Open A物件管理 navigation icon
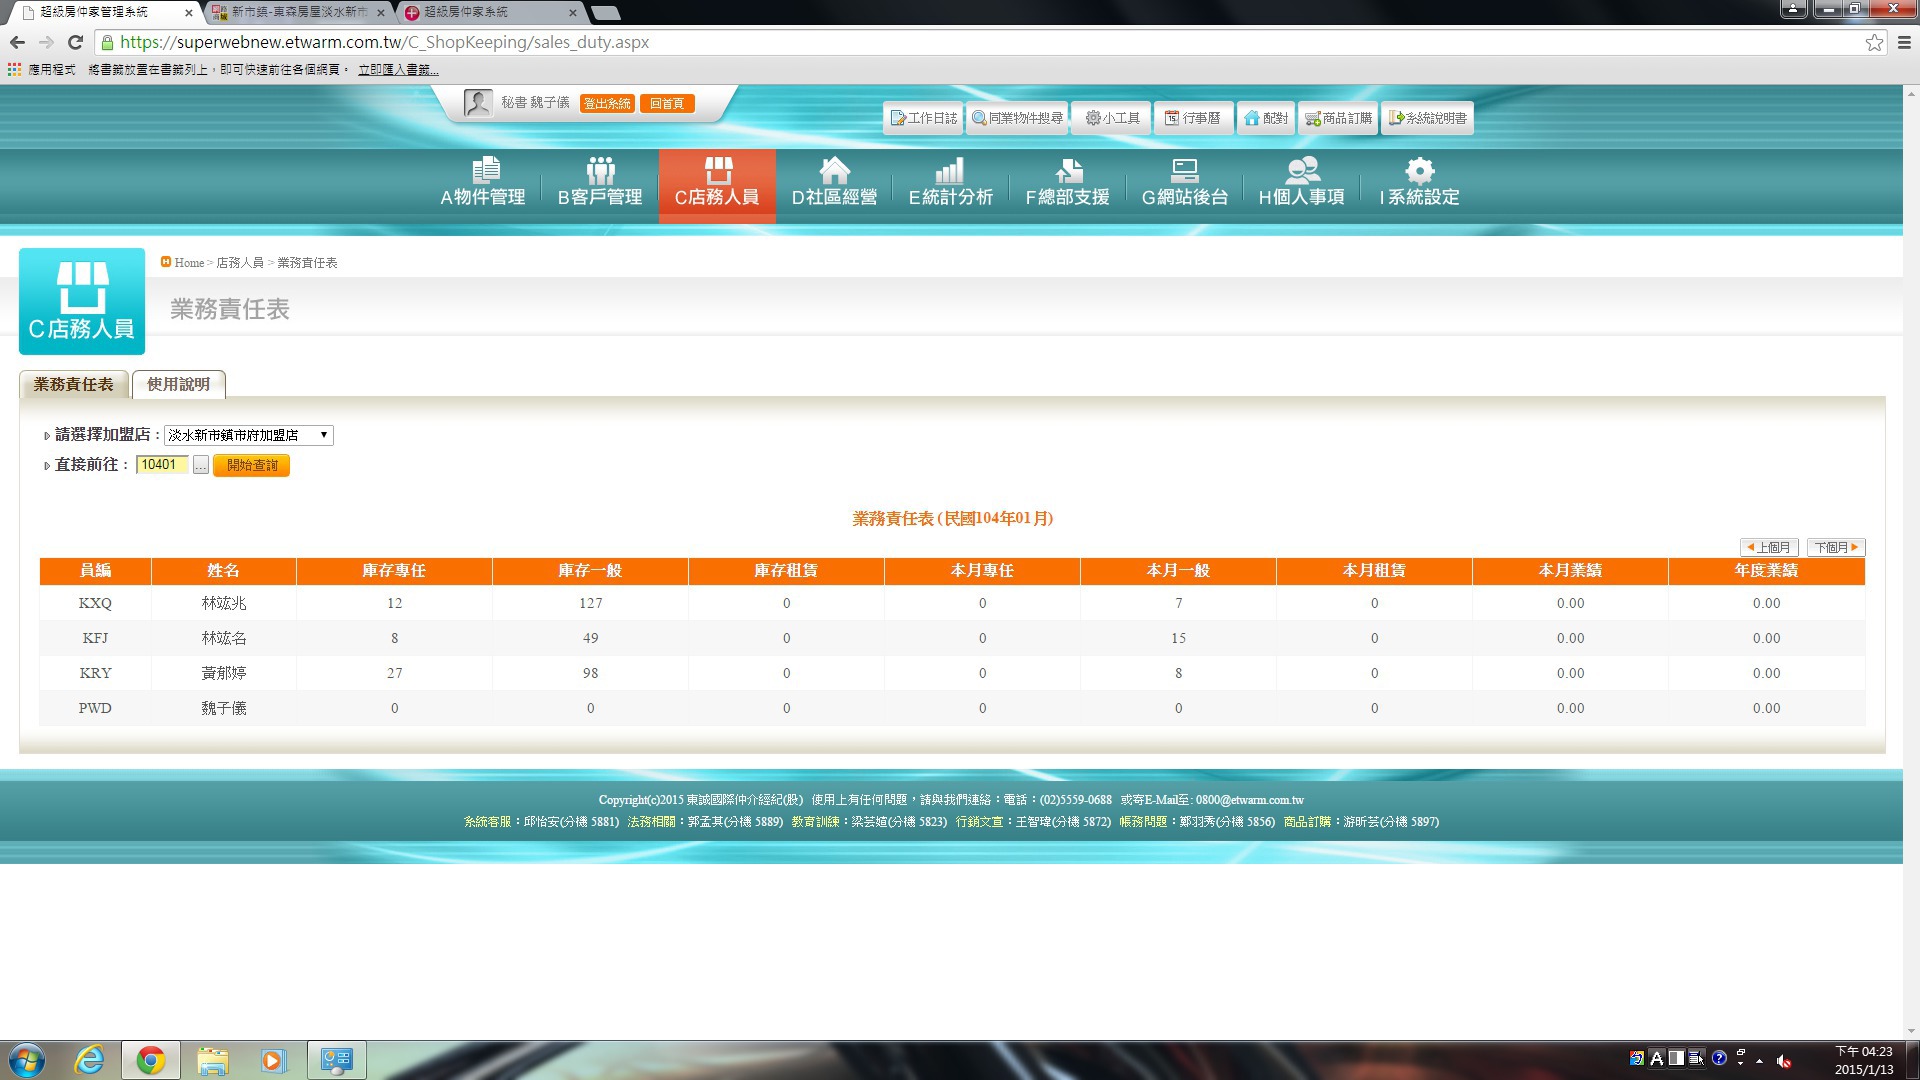This screenshot has width=1920, height=1080. 484,170
